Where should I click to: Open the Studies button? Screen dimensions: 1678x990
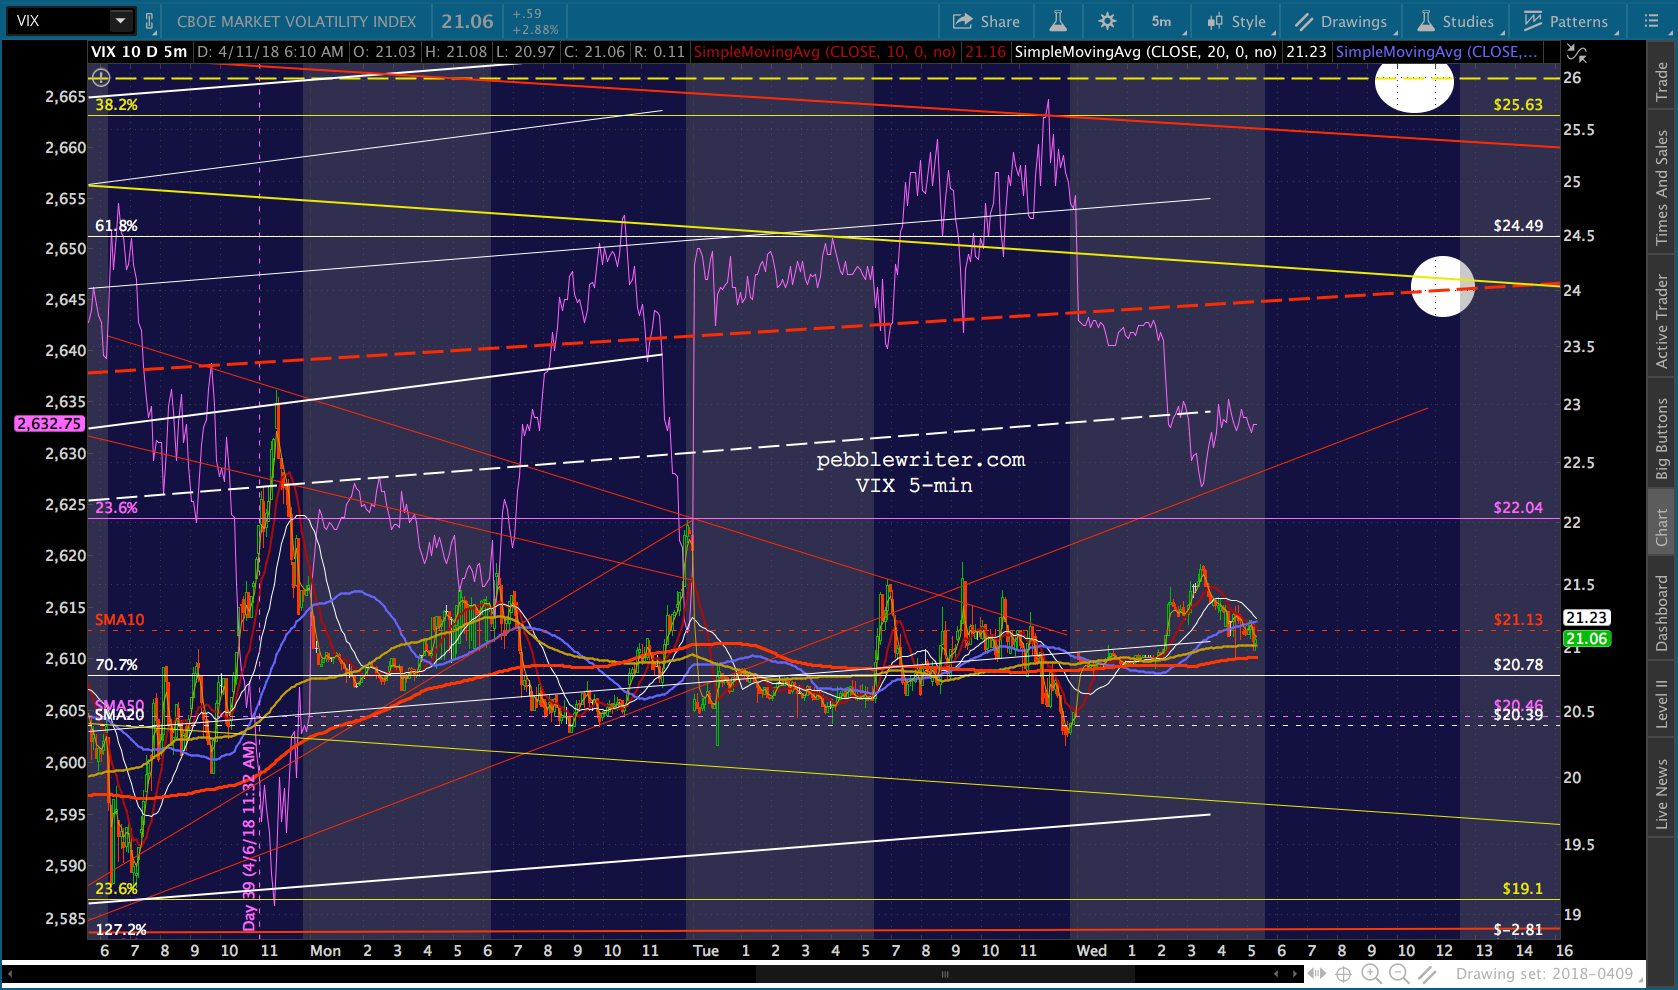click(x=1456, y=21)
